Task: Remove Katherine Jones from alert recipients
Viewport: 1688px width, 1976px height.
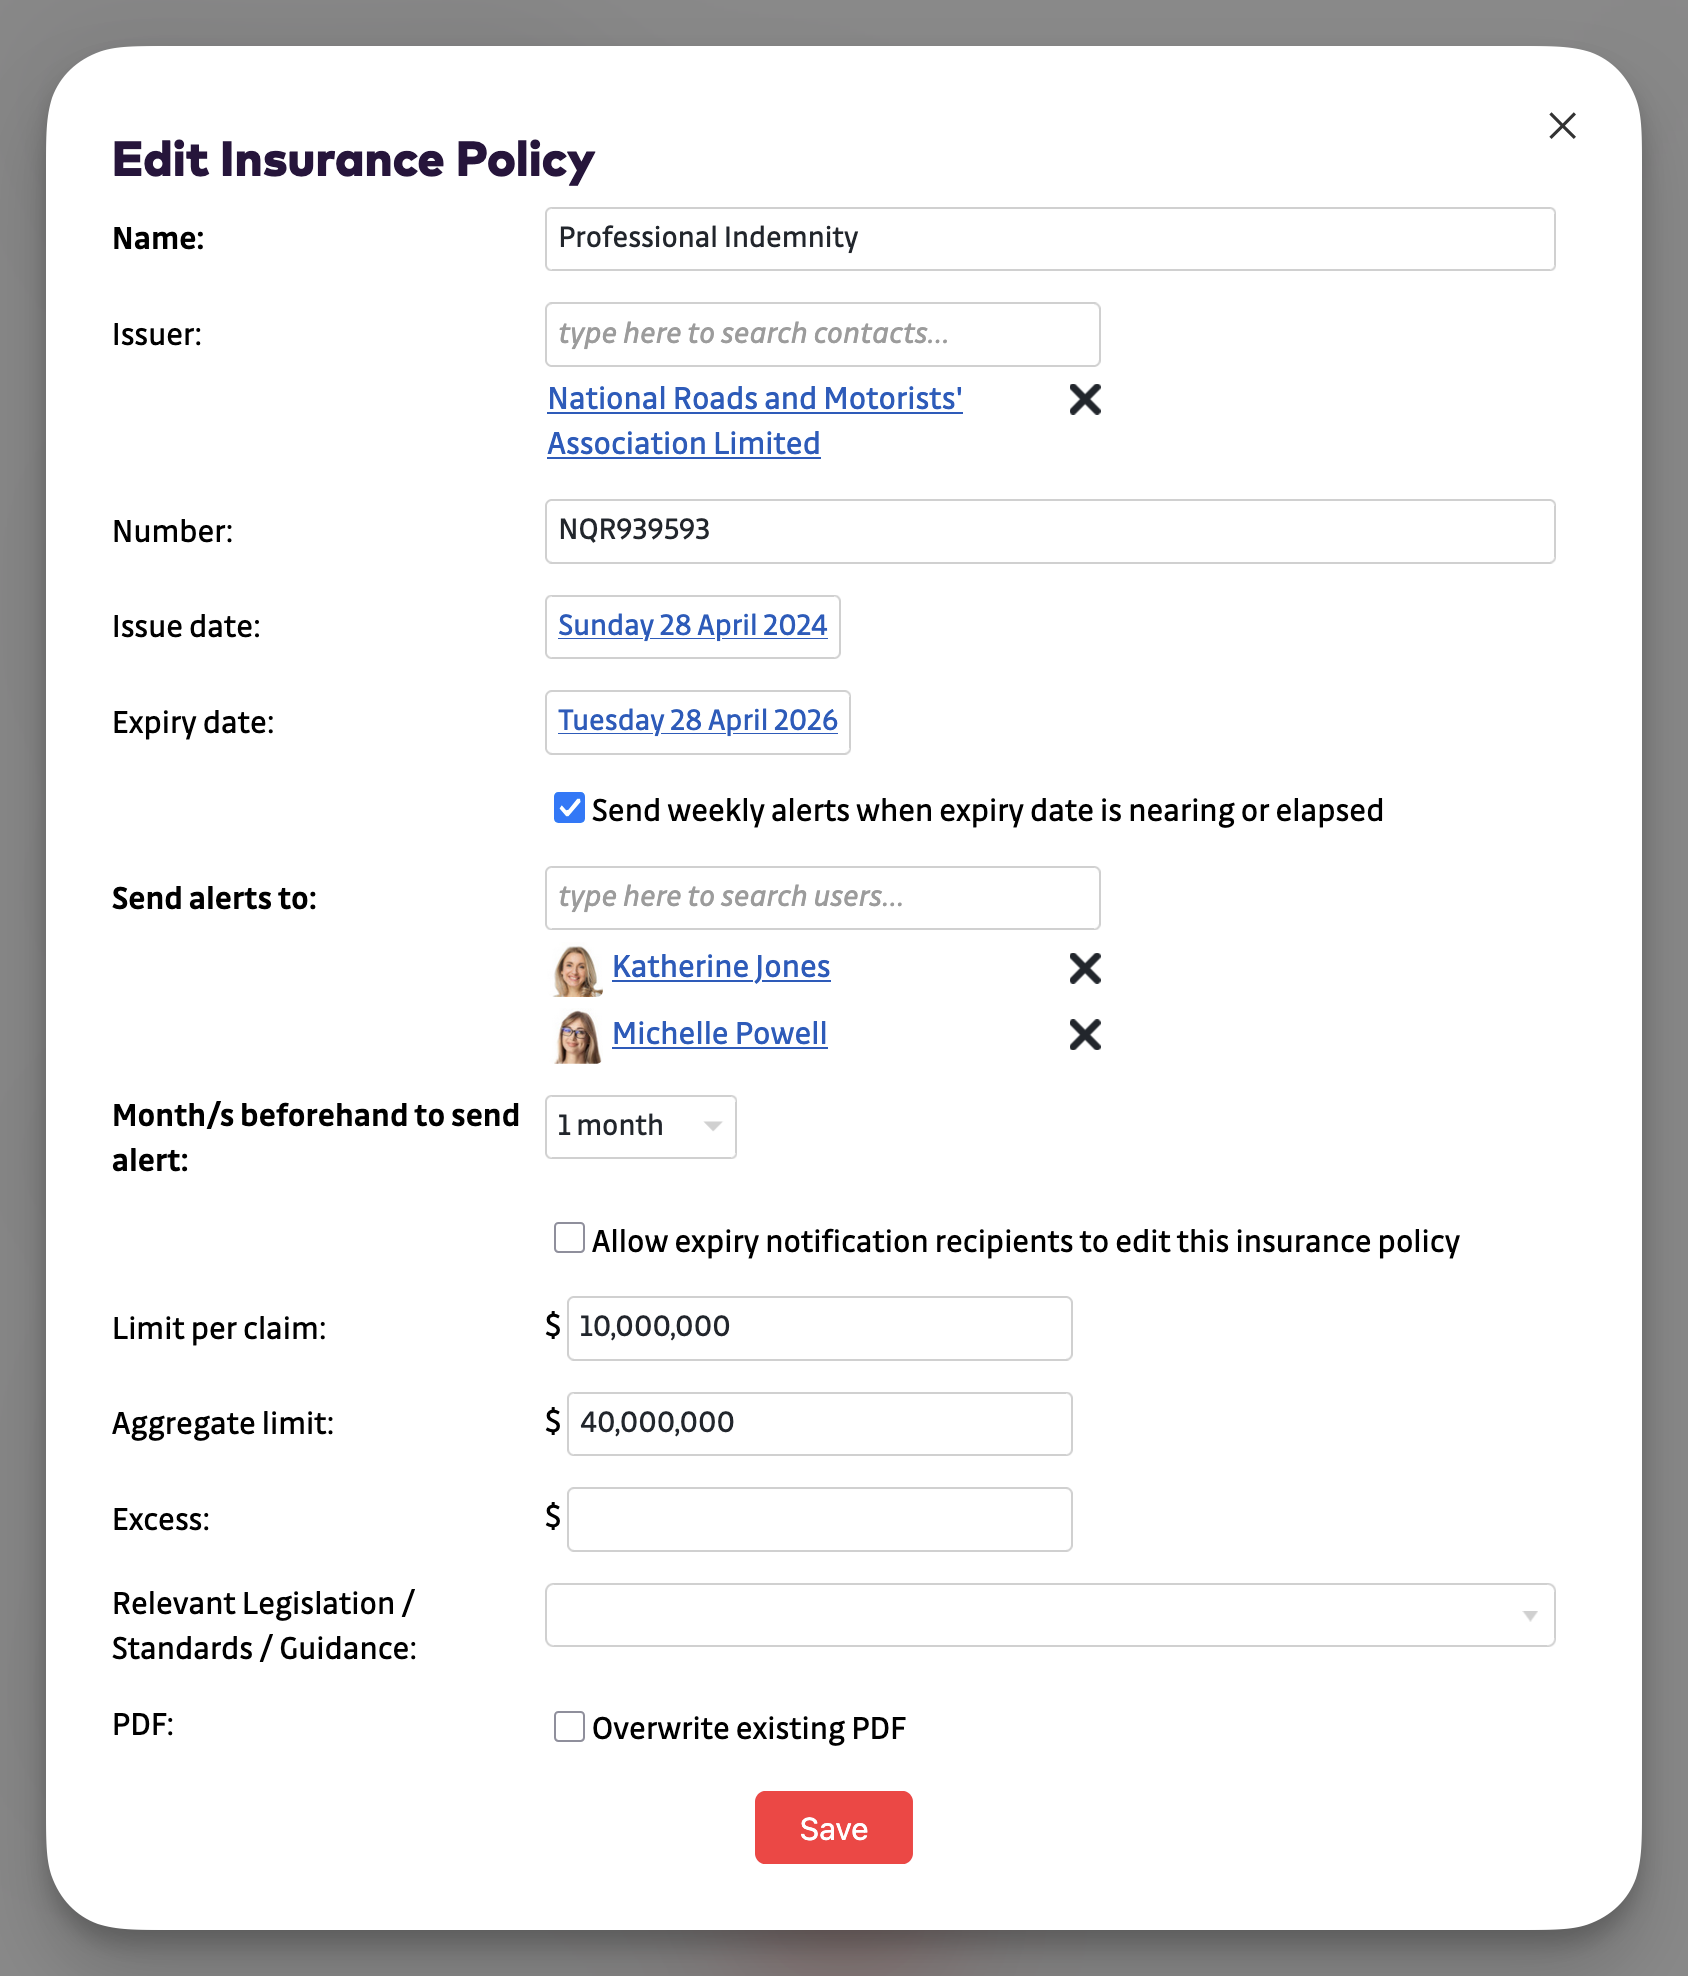Action: [1085, 968]
